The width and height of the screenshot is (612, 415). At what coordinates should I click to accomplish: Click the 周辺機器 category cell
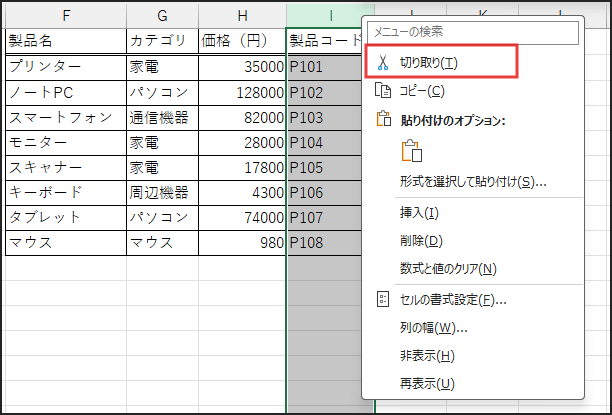tap(162, 193)
